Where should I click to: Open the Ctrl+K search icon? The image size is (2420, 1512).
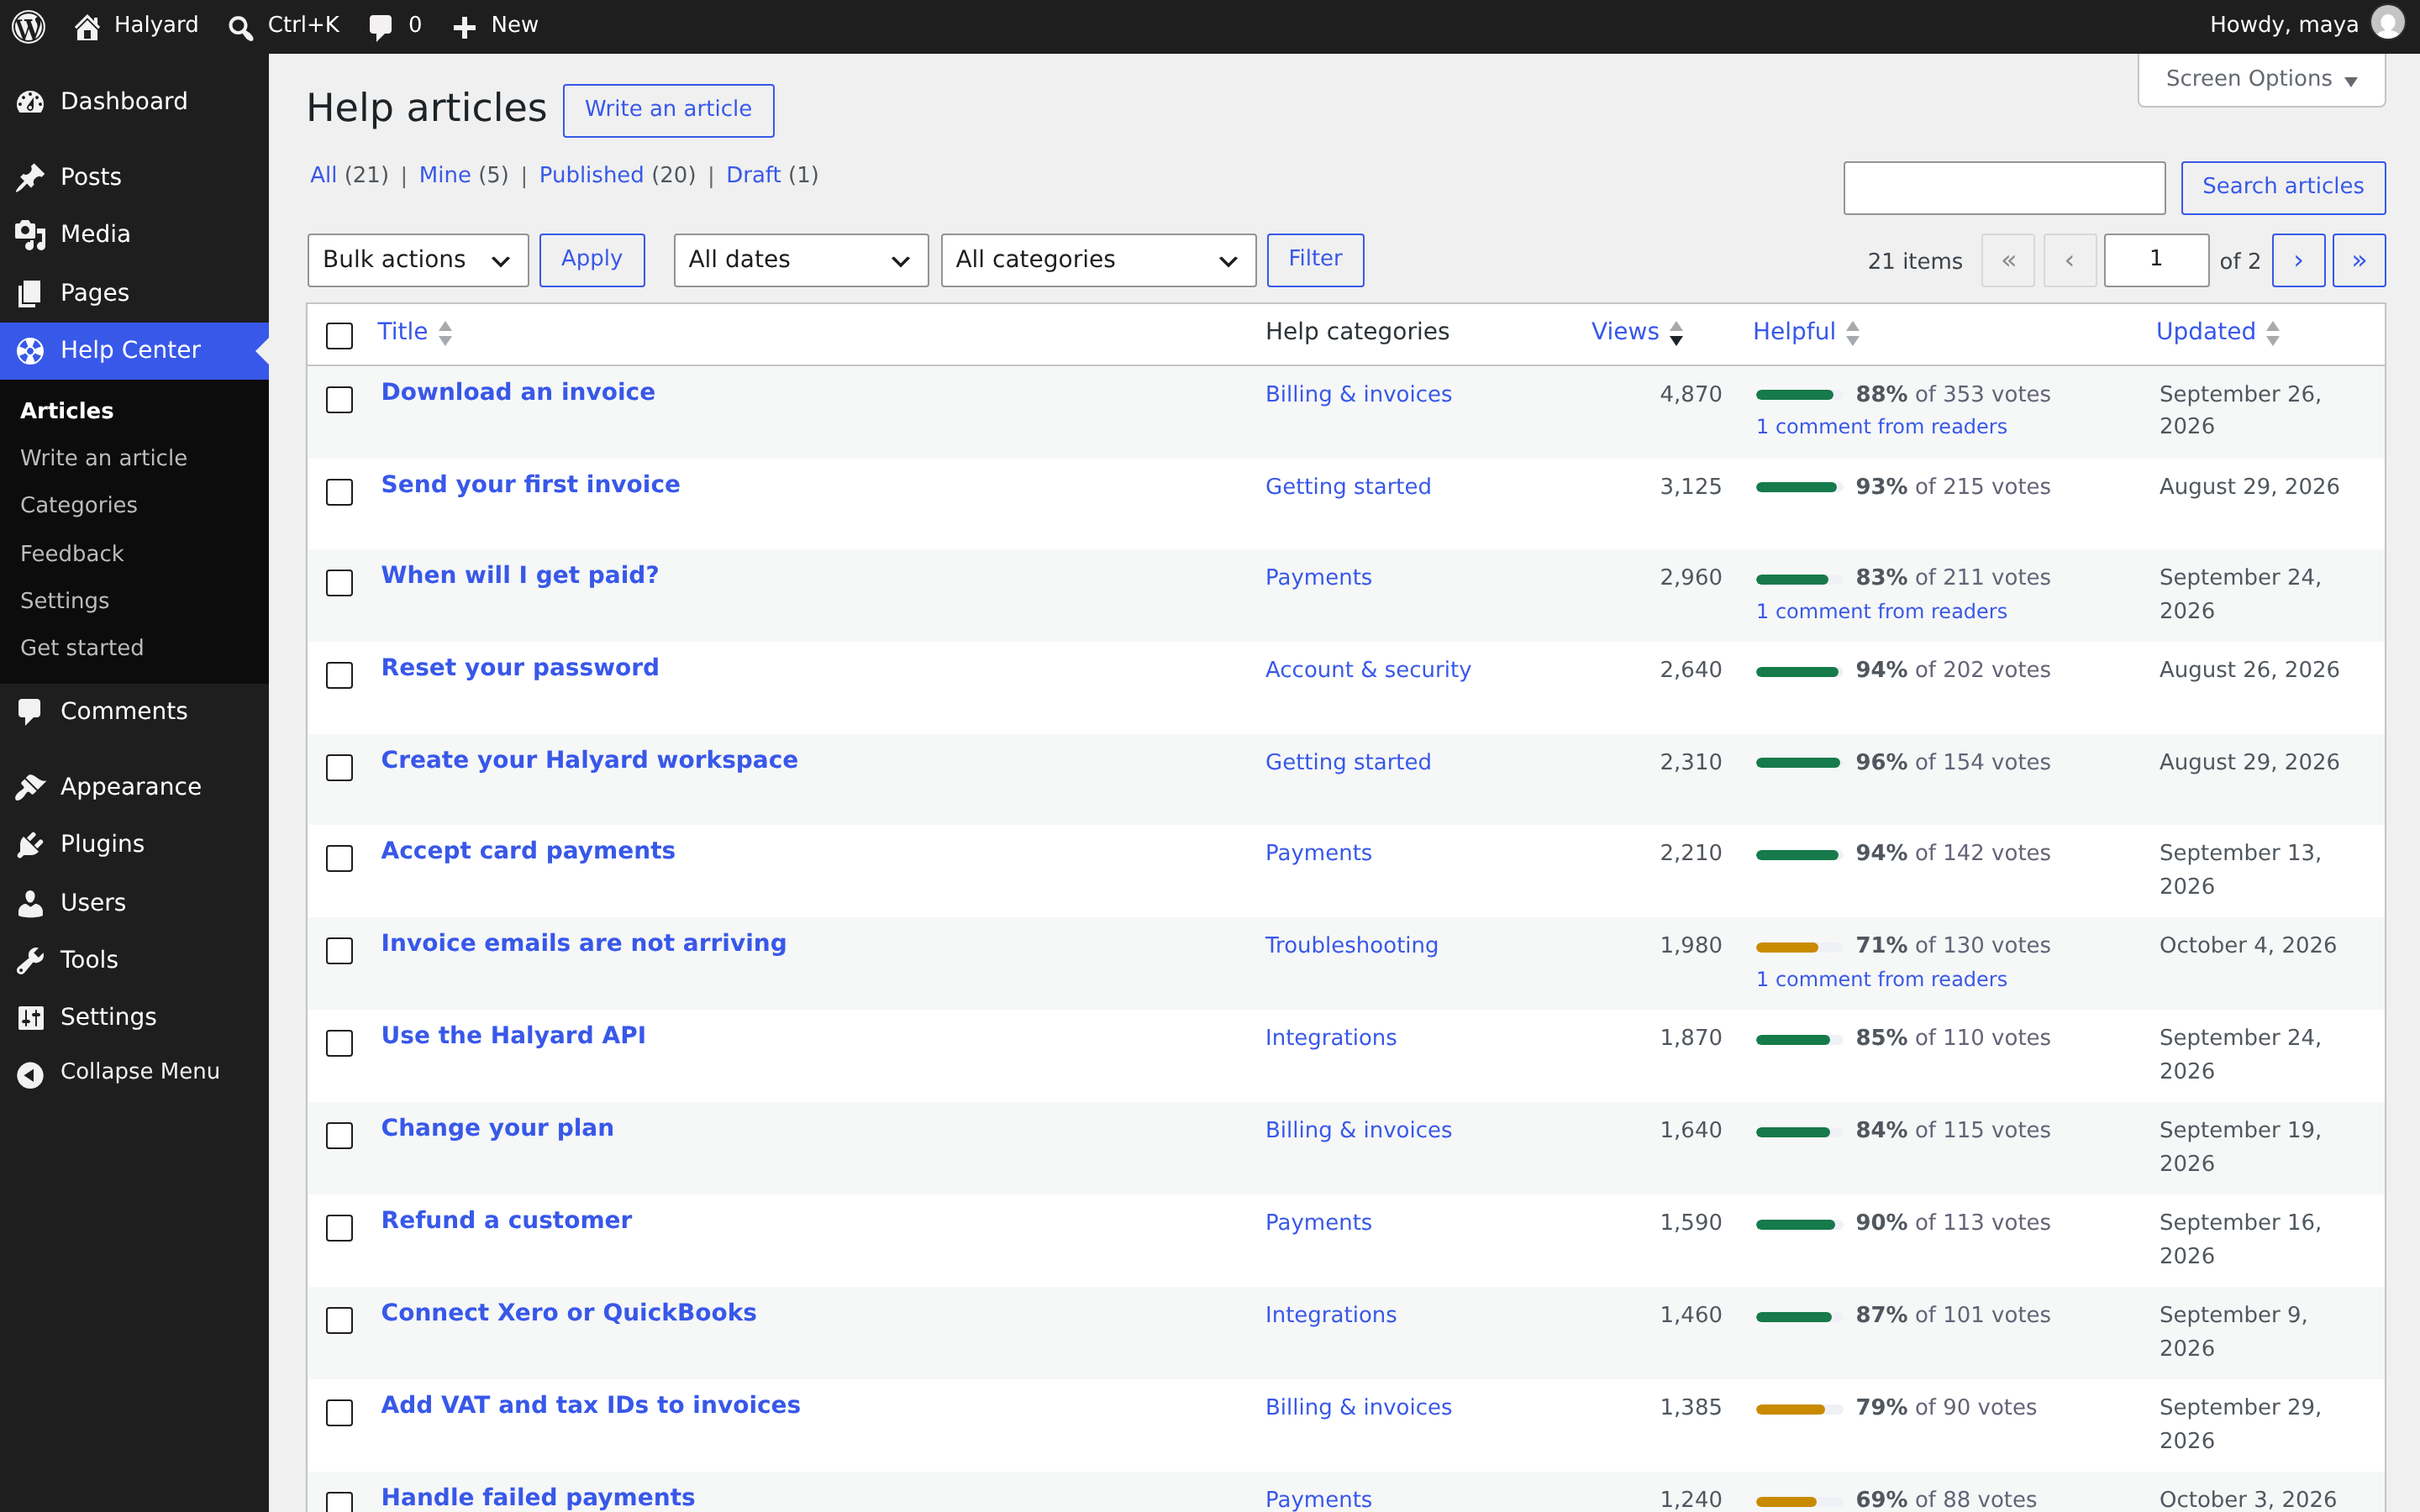pos(240,27)
